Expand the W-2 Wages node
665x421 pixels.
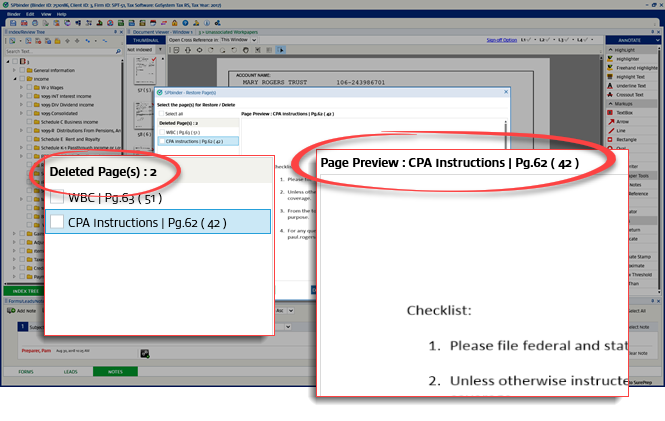22,87
